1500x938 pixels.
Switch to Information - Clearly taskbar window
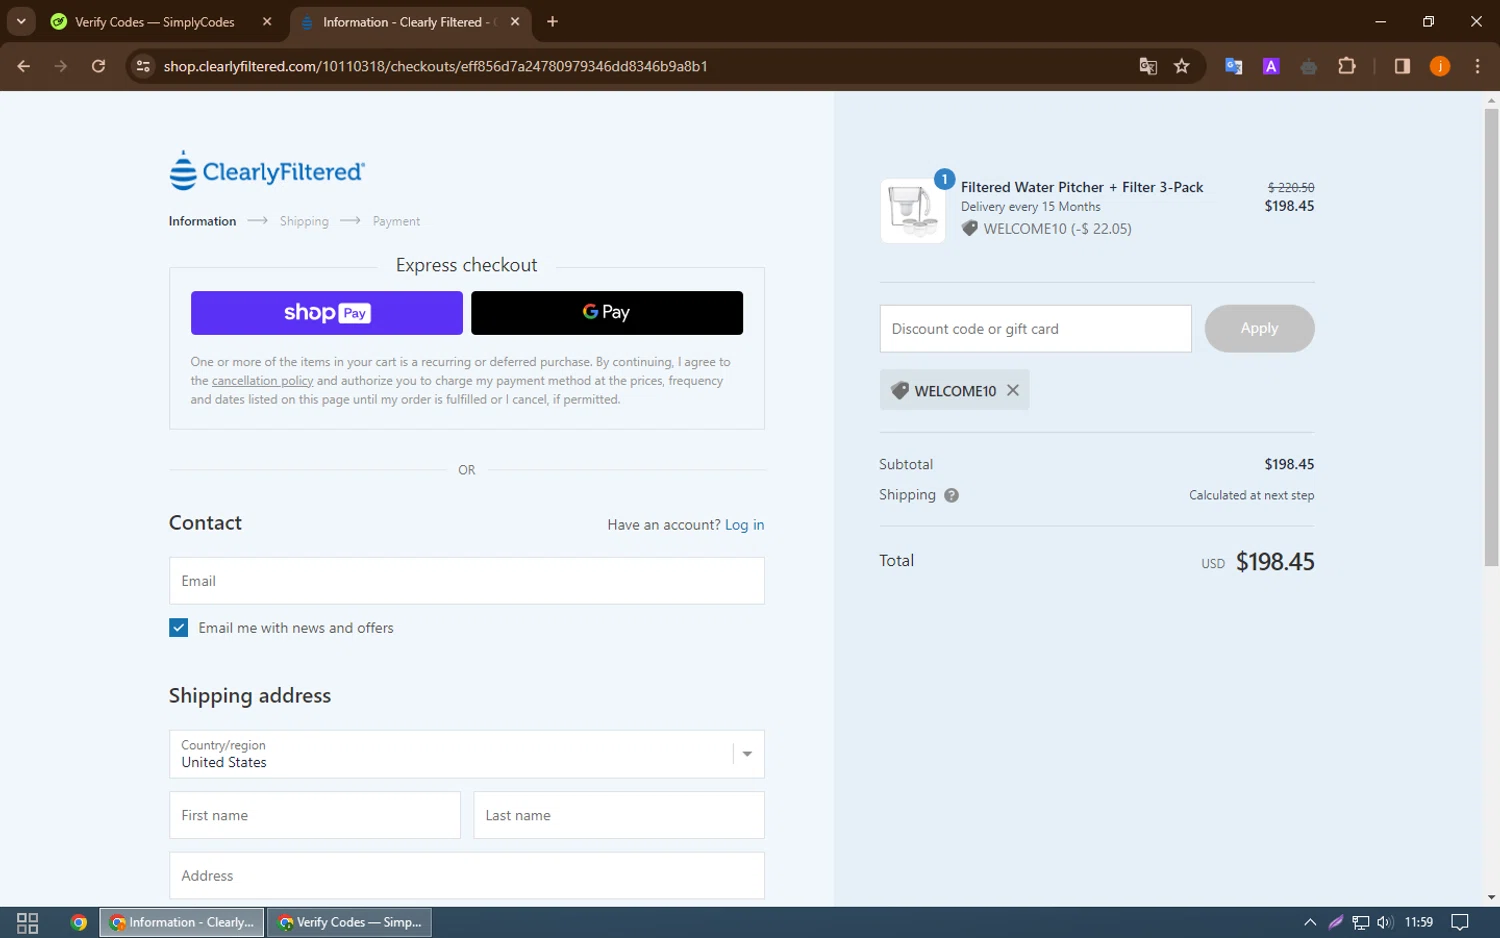[x=182, y=922]
